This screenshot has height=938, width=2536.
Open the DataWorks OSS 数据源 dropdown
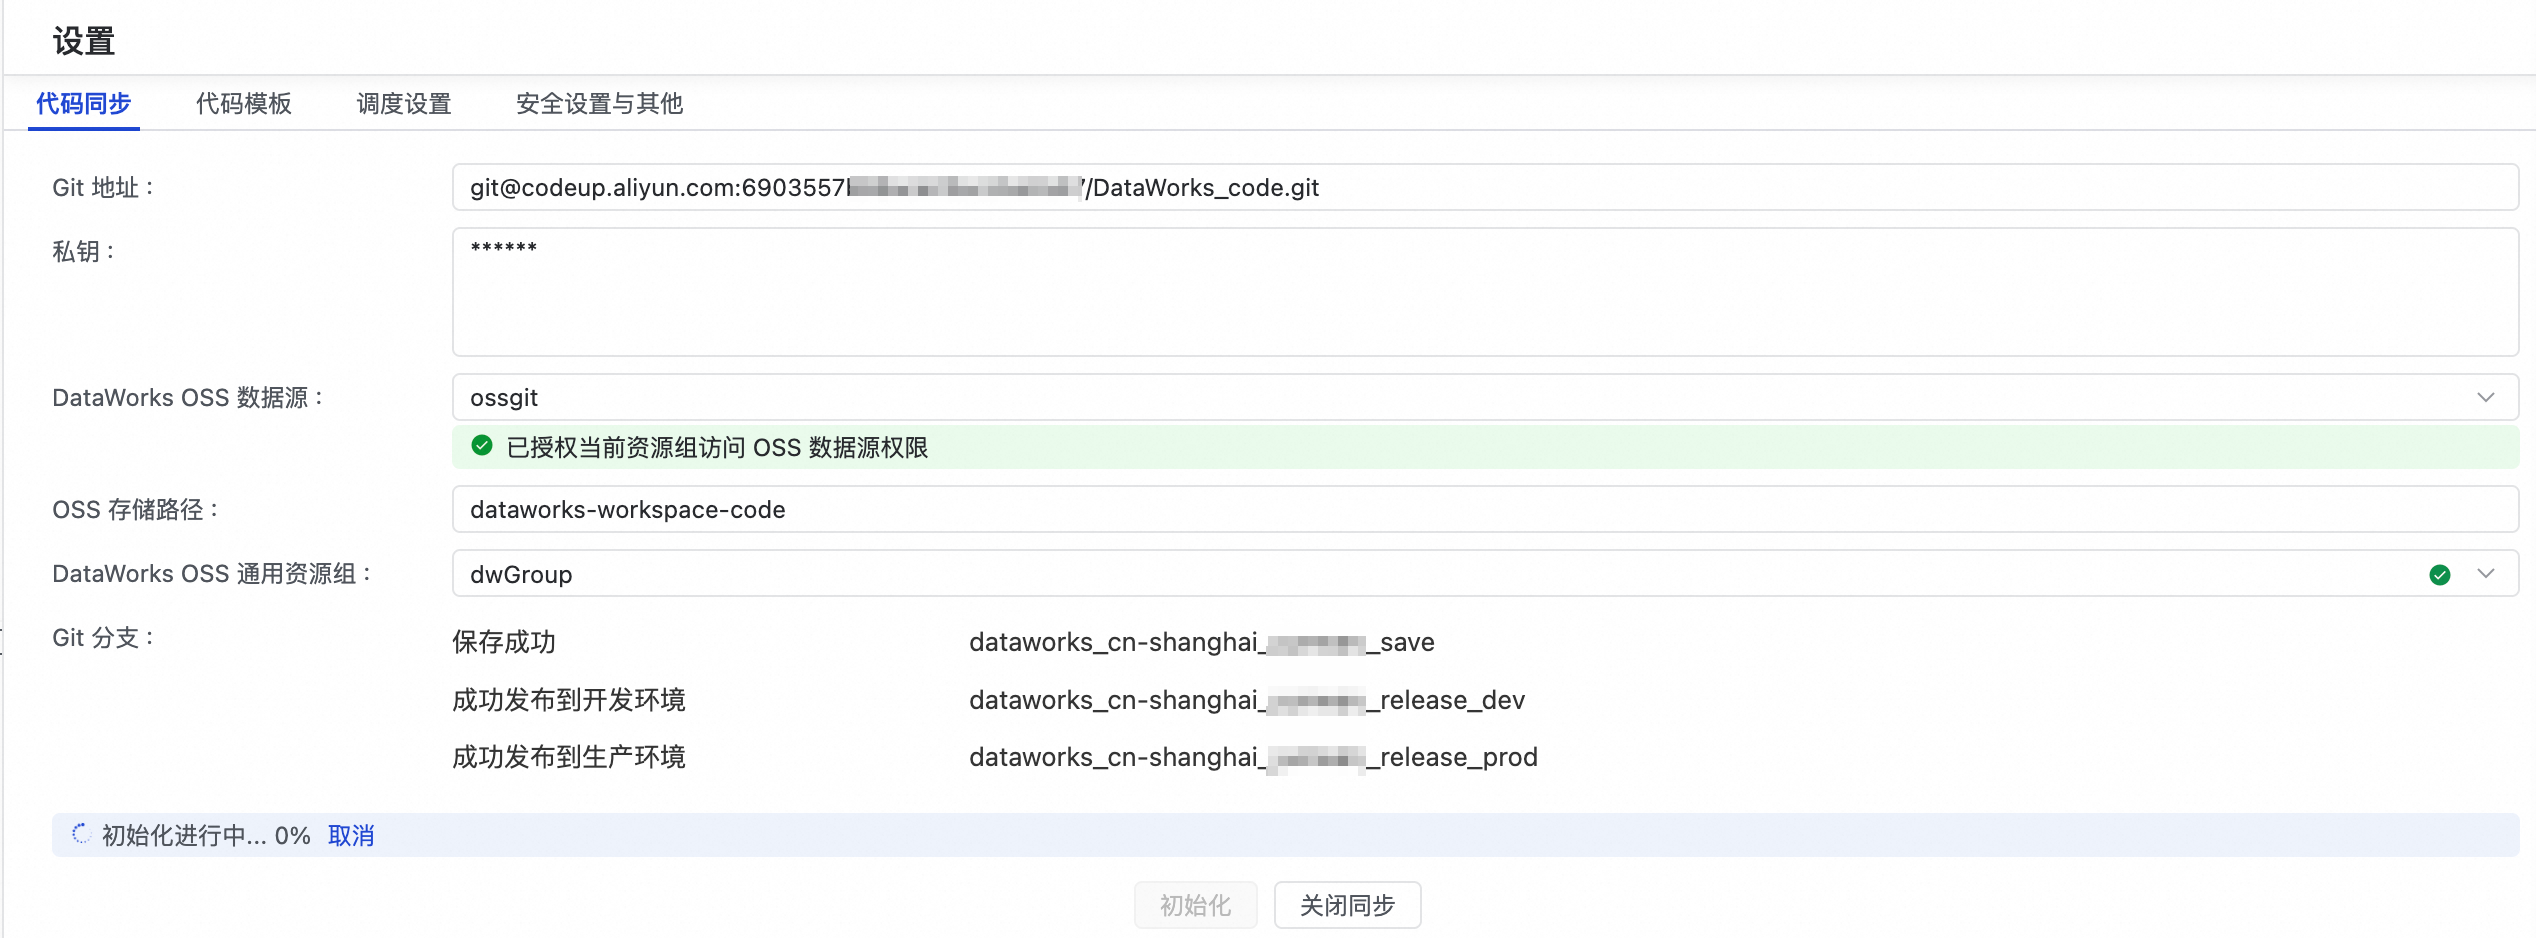1485,397
